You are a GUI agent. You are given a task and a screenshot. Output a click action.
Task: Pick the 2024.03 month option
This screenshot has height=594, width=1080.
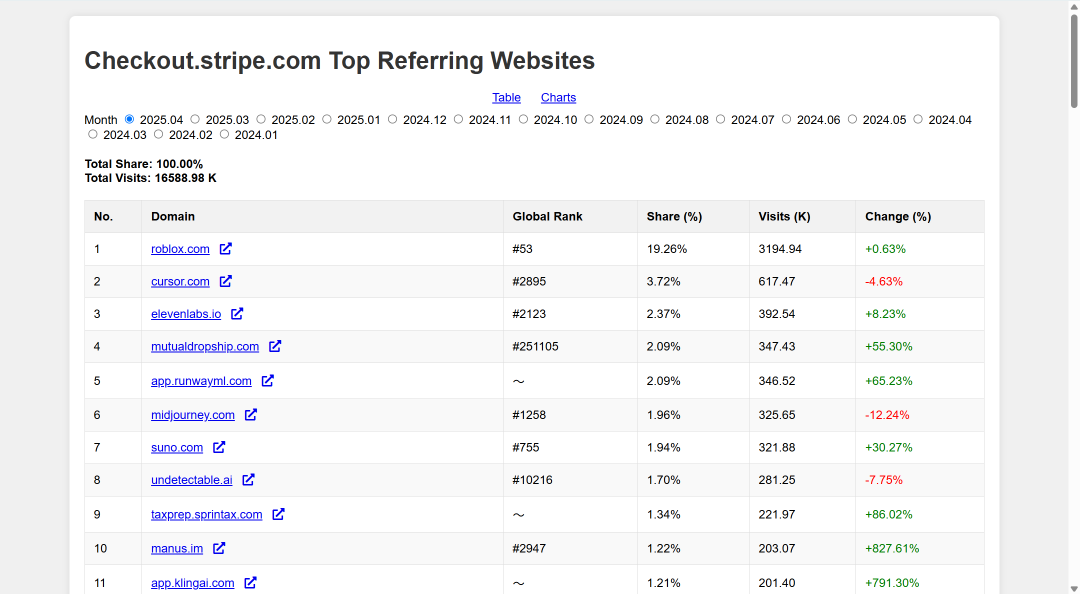[93, 134]
